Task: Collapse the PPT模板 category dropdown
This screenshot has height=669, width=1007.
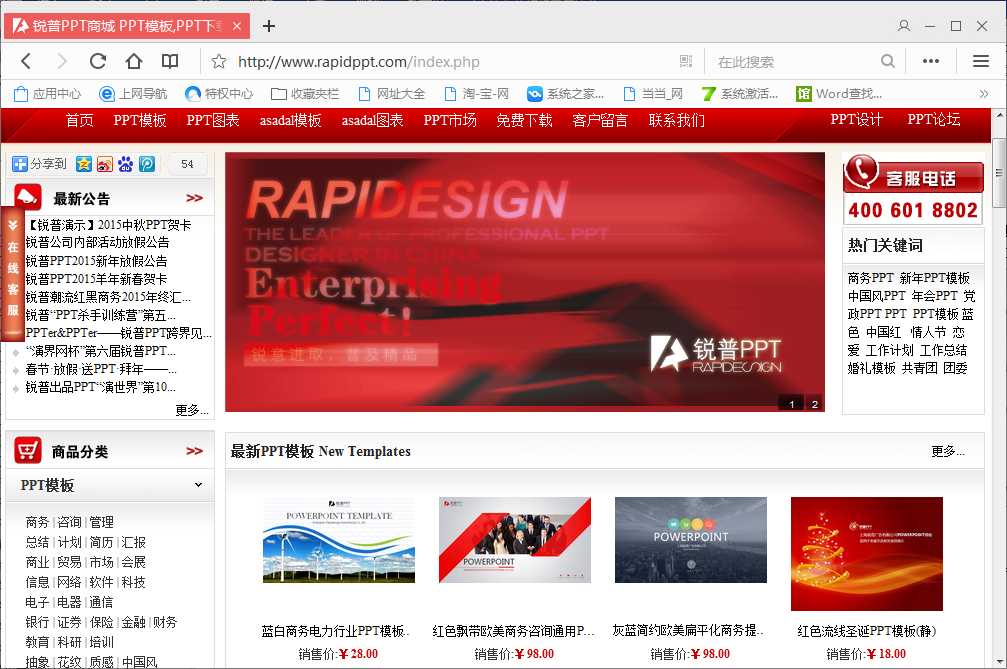Action: (x=198, y=485)
